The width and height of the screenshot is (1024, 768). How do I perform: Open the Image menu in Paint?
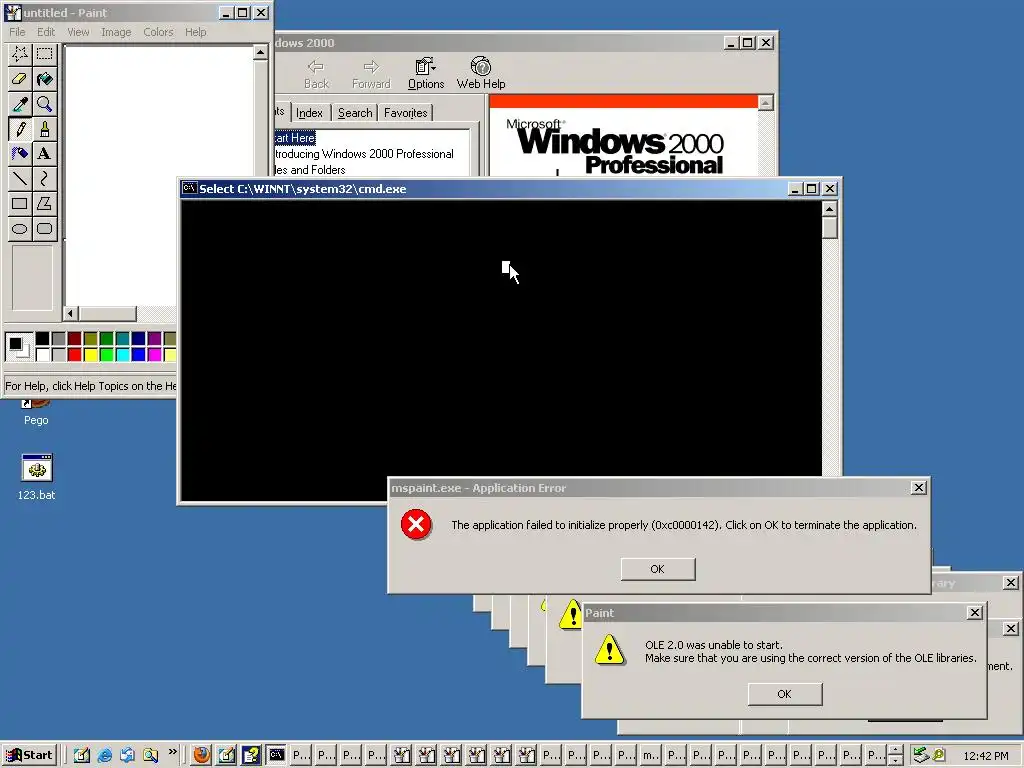[x=116, y=32]
